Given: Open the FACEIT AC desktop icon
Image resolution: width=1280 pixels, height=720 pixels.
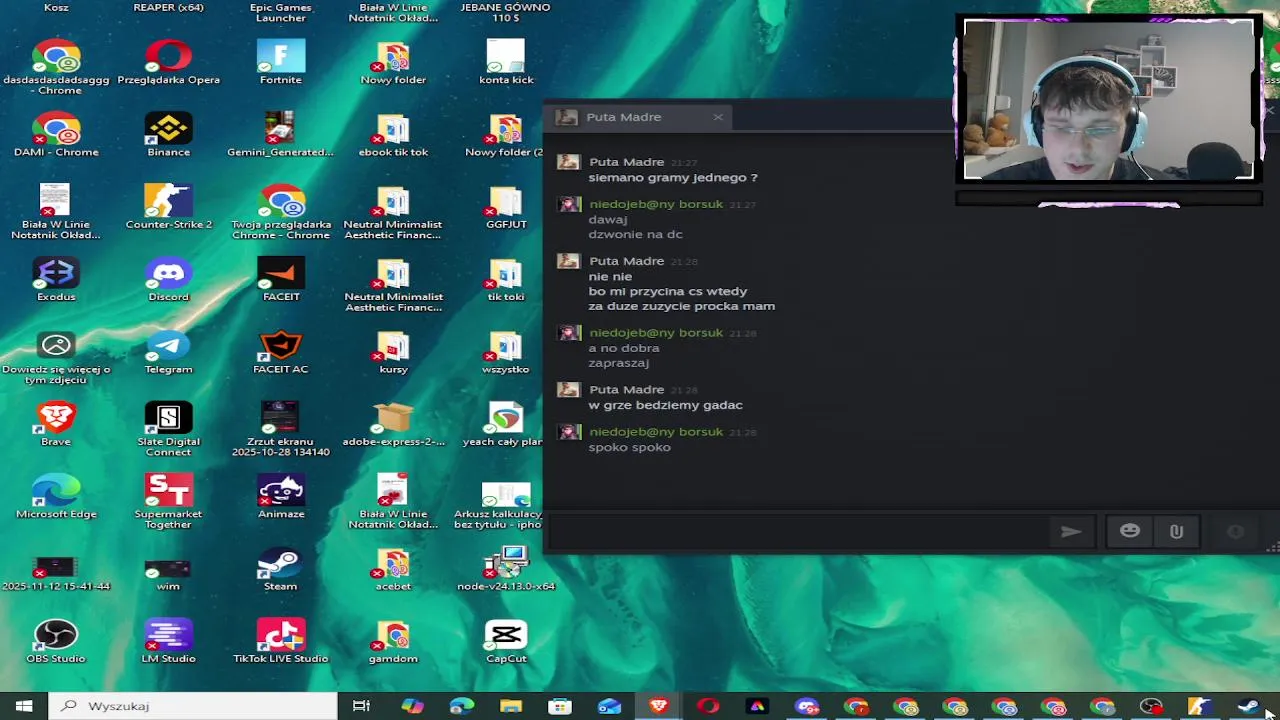Looking at the screenshot, I should [x=281, y=351].
